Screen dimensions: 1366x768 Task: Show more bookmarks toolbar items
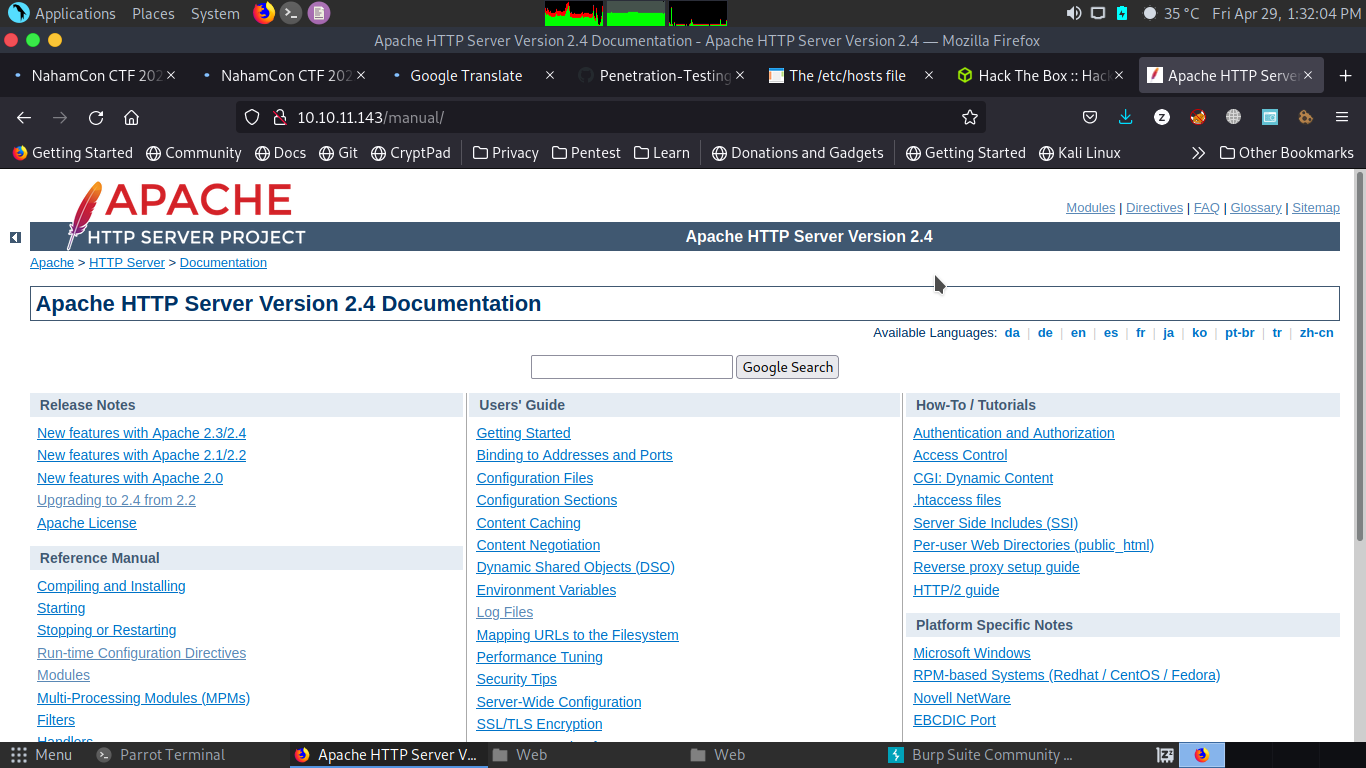click(1198, 153)
